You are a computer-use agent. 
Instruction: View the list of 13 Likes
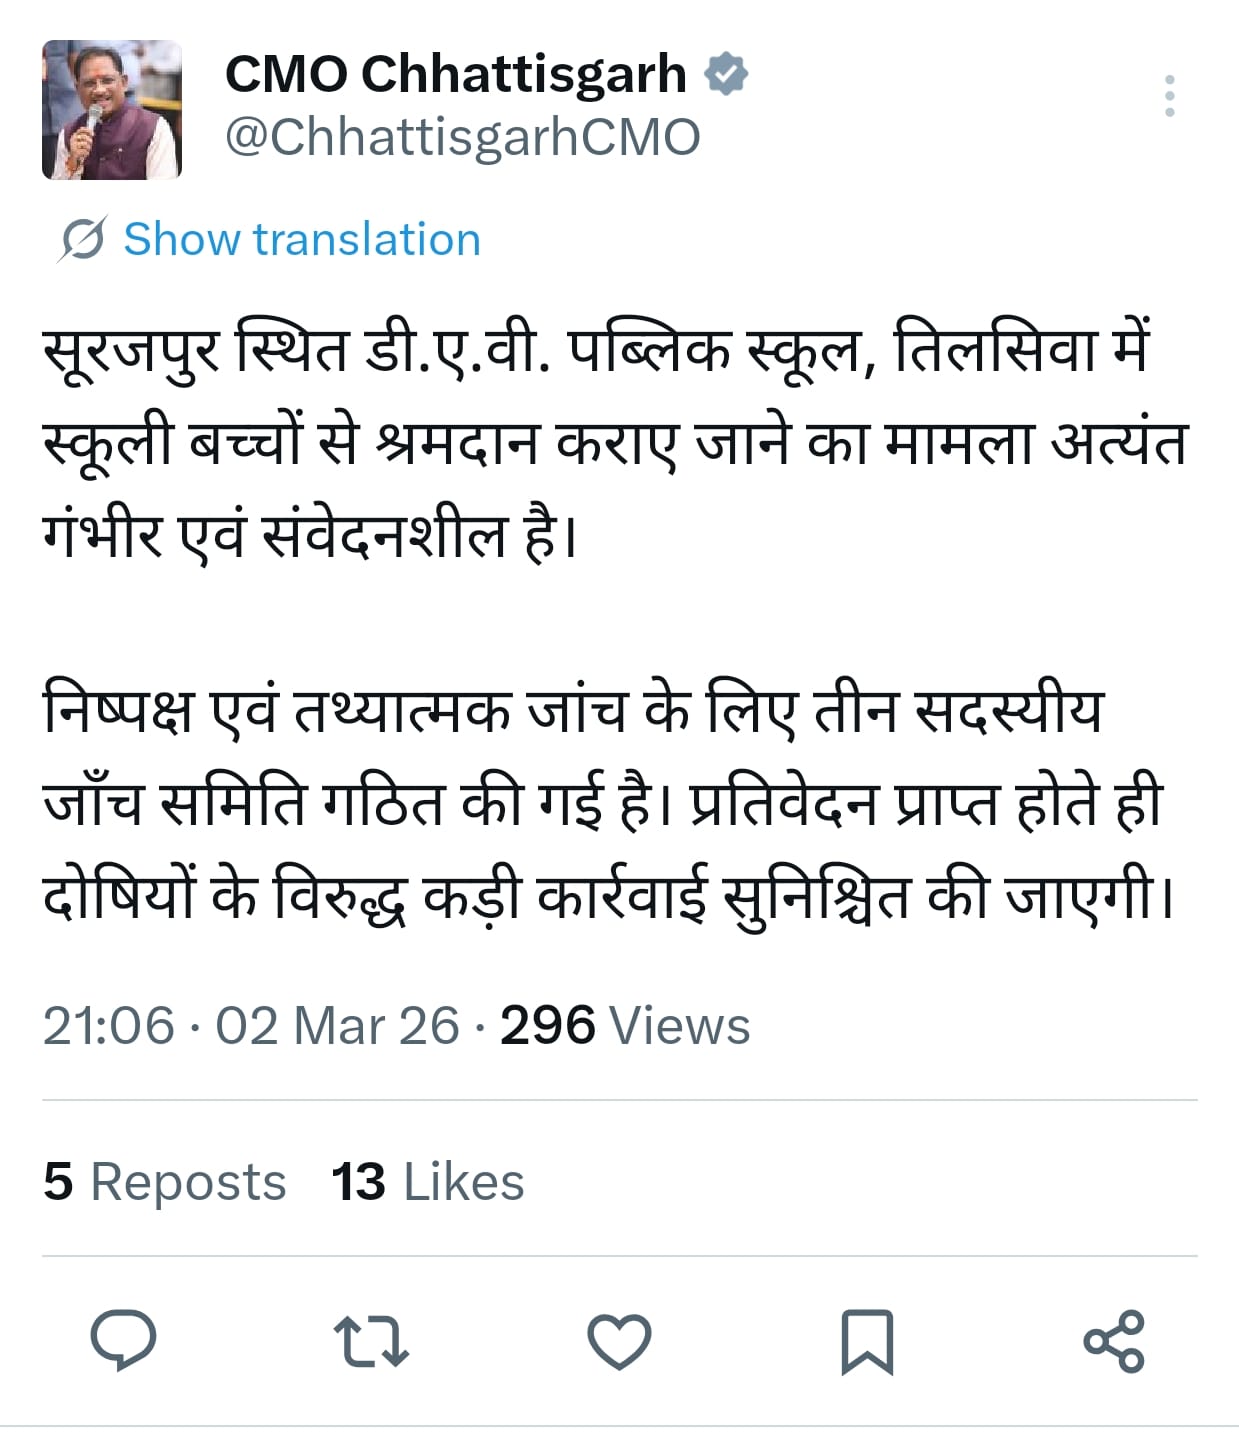(x=428, y=1181)
